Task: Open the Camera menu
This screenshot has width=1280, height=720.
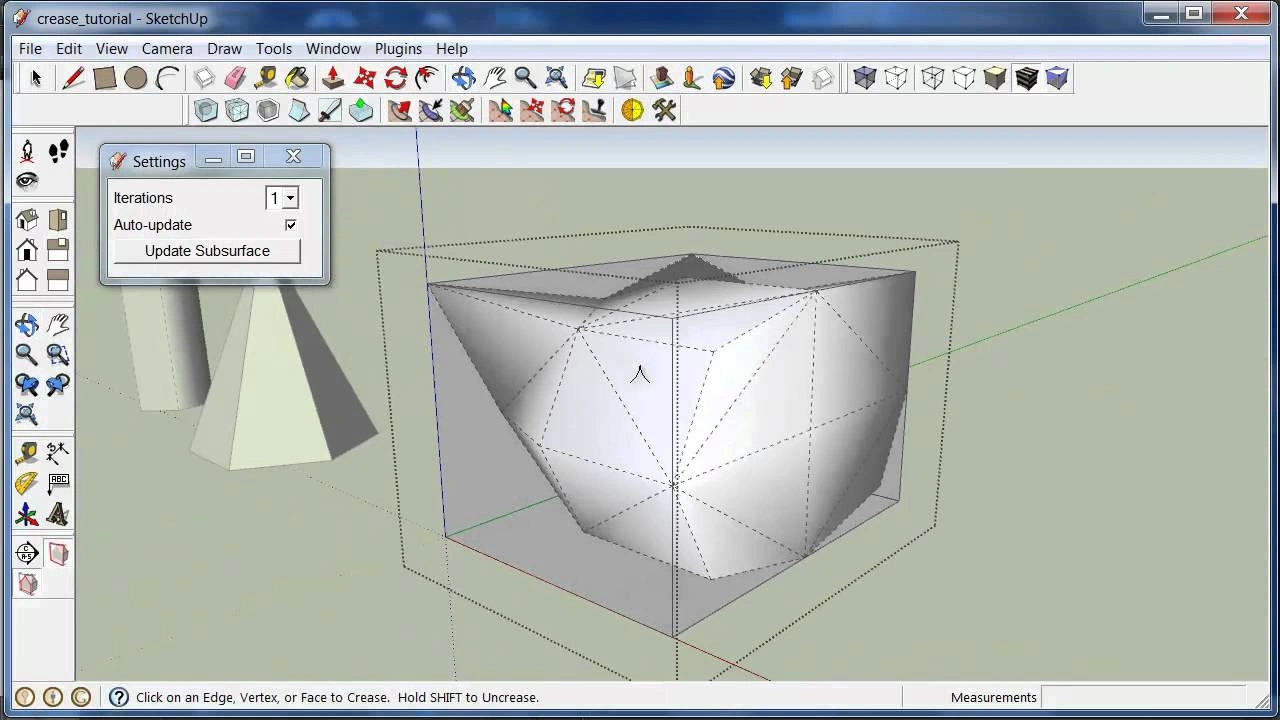Action: 167,48
